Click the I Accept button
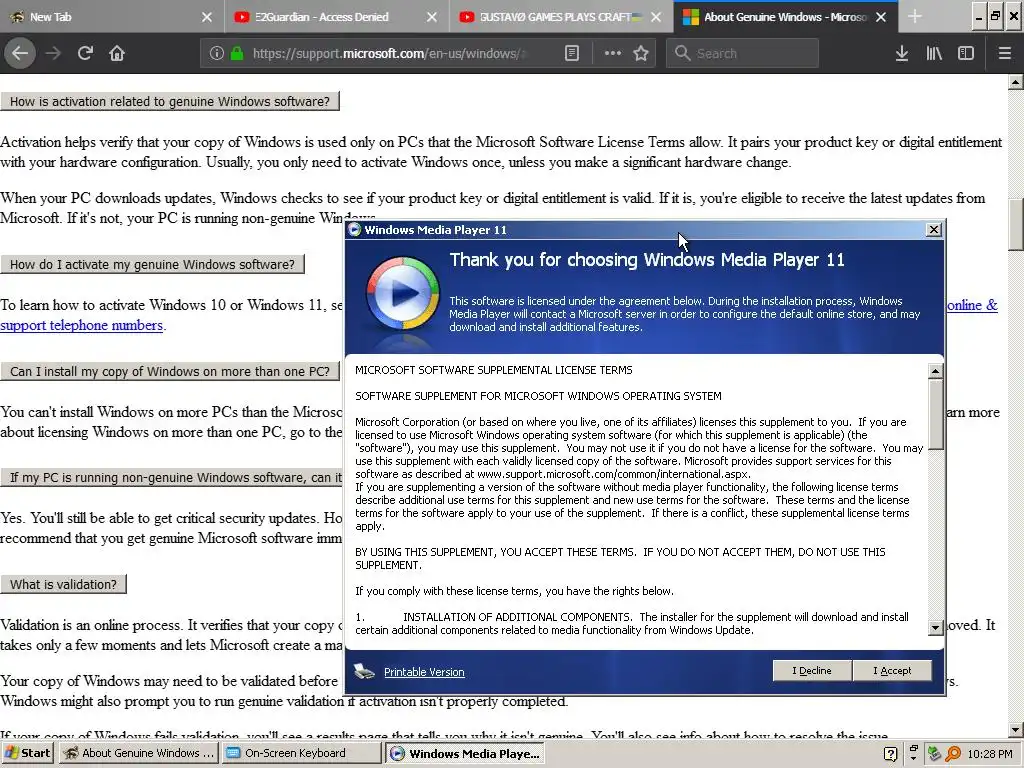Image resolution: width=1024 pixels, height=768 pixels. (x=892, y=671)
